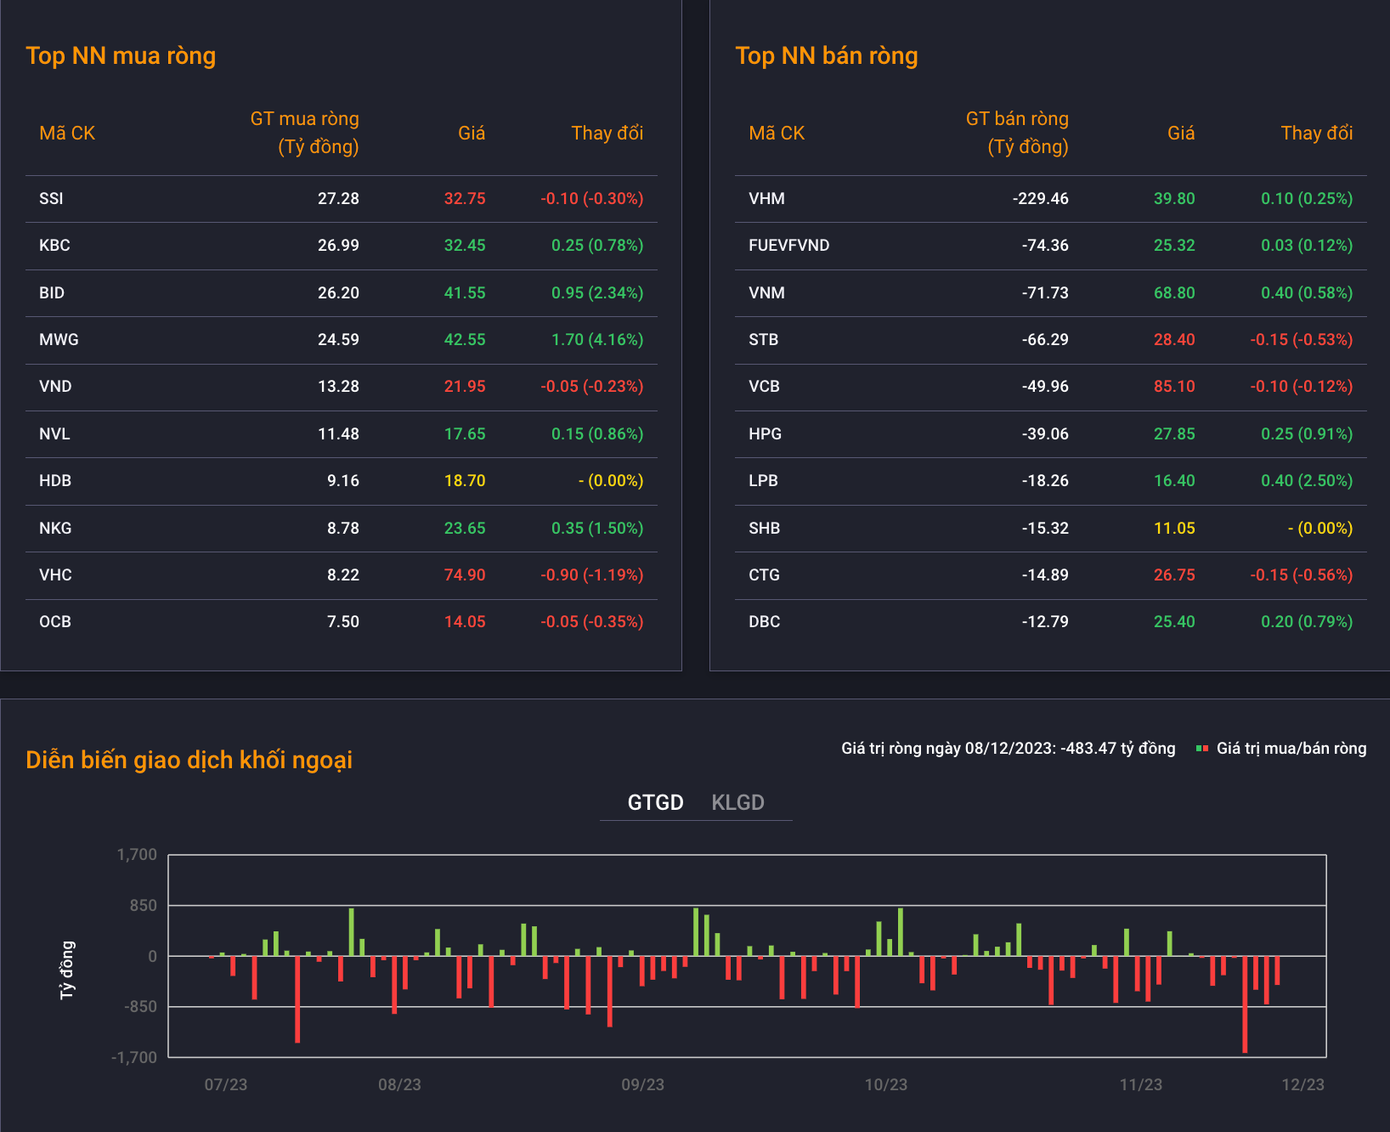Sort by GT mua ròng column
This screenshot has height=1132, width=1390.
[x=304, y=133]
